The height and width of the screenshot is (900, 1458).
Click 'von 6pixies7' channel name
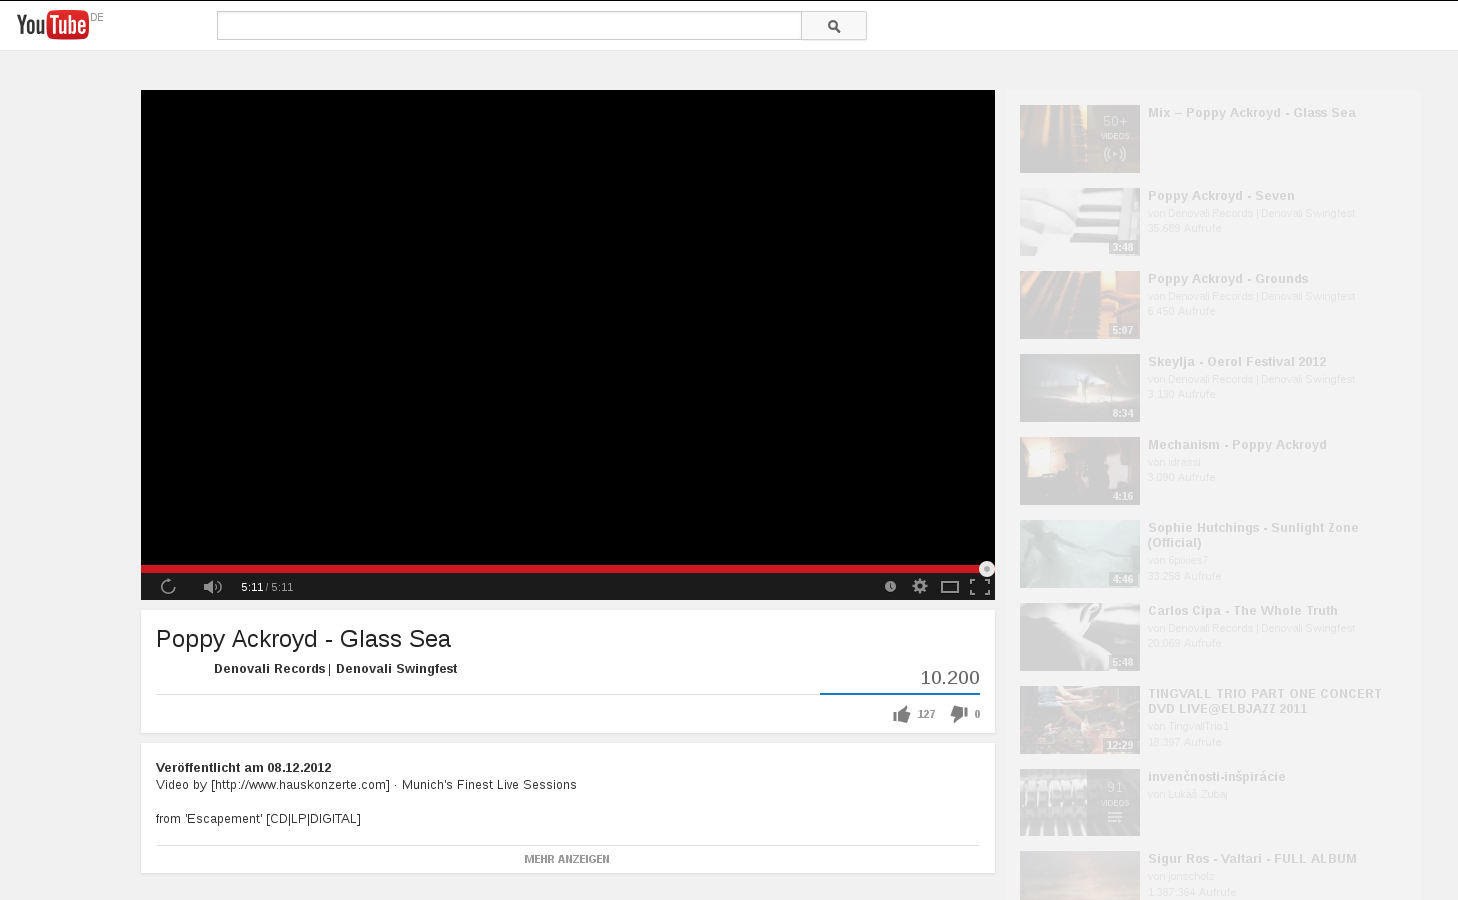click(1178, 560)
